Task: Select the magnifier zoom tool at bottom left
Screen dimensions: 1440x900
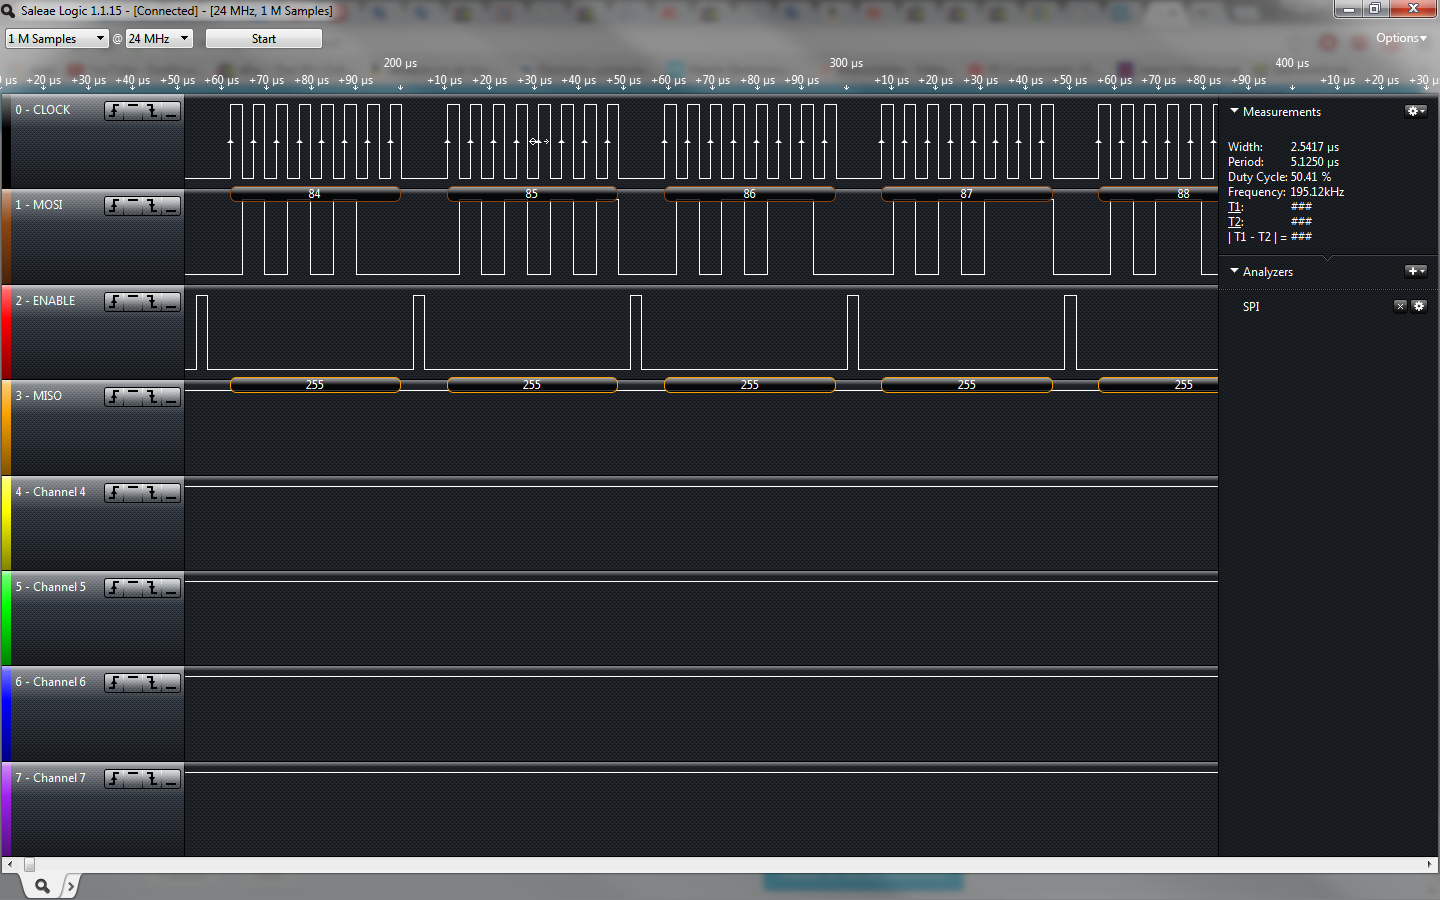Action: pos(42,886)
